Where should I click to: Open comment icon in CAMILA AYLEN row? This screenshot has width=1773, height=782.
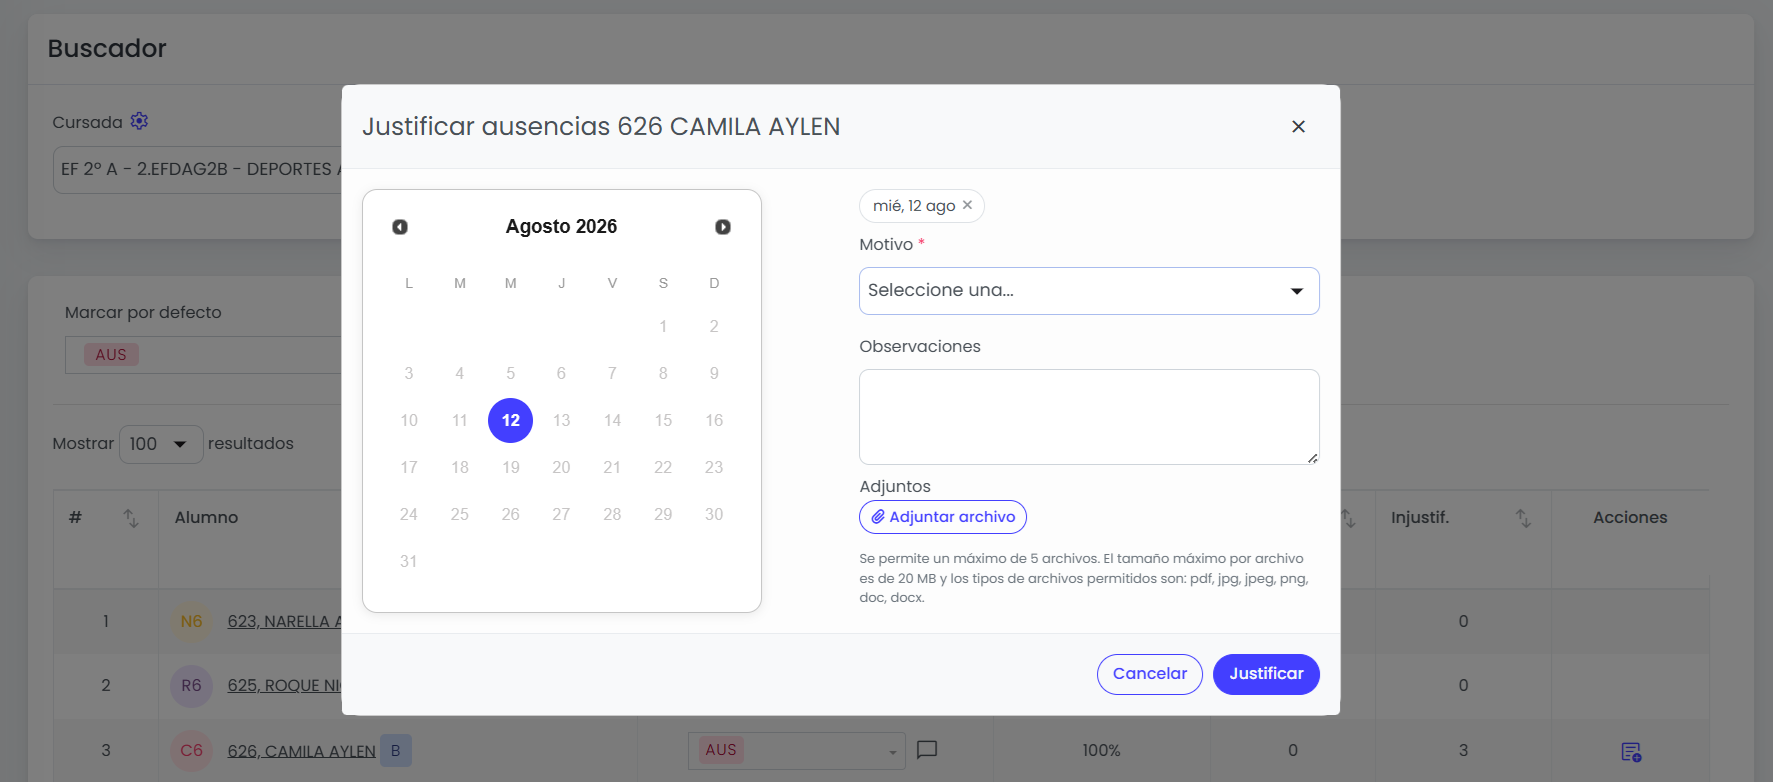point(927,749)
